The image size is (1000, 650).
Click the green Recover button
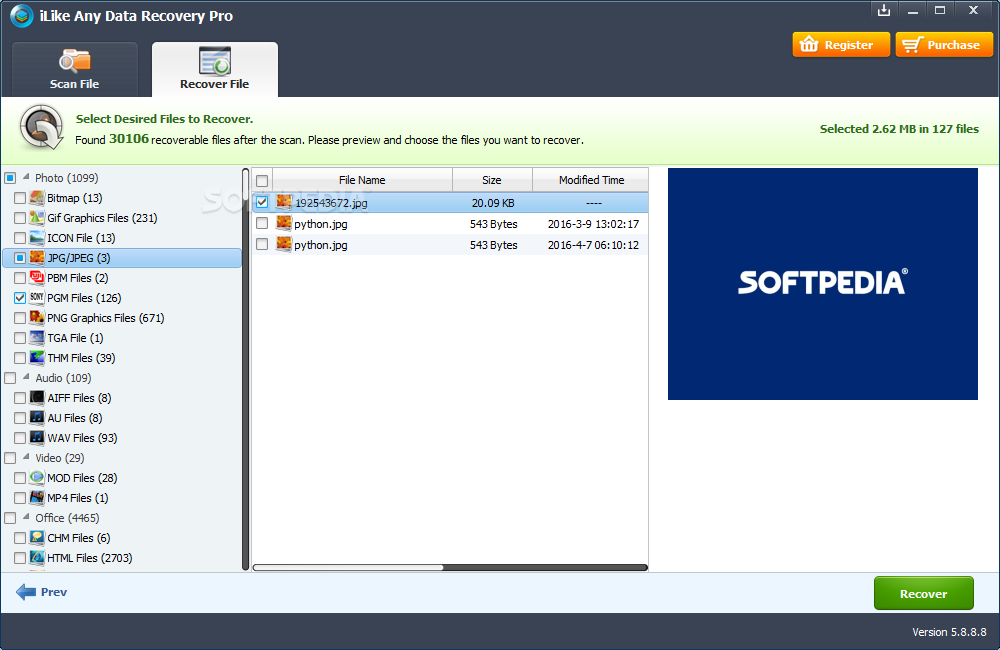point(923,593)
